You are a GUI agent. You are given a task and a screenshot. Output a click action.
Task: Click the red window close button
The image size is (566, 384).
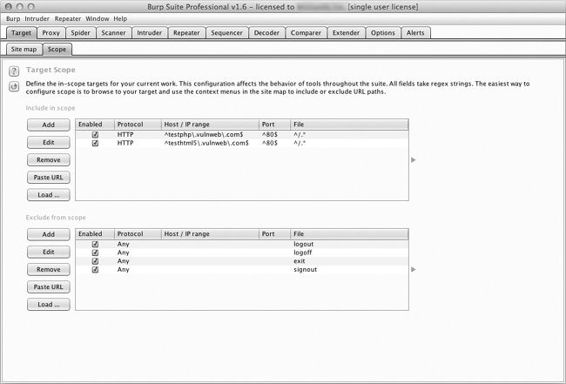[8, 6]
